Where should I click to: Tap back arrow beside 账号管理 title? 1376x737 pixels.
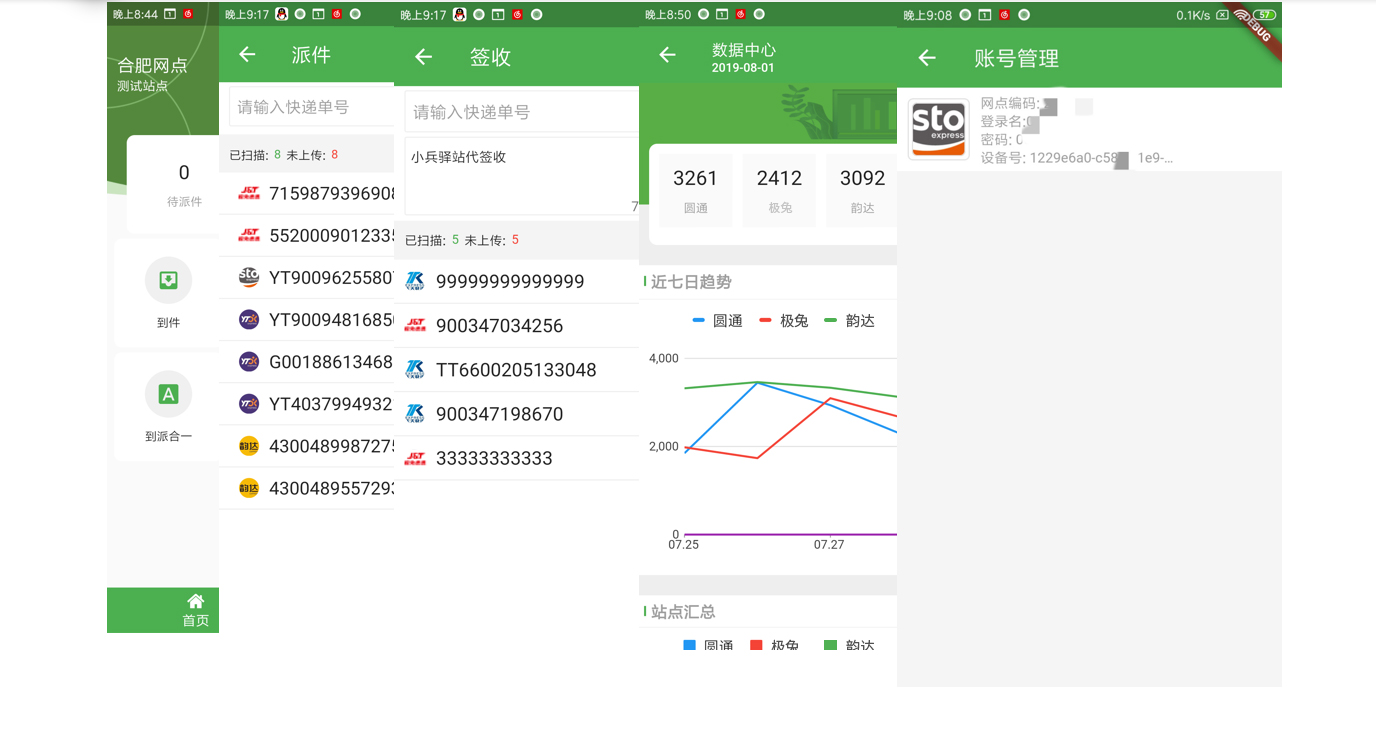927,58
